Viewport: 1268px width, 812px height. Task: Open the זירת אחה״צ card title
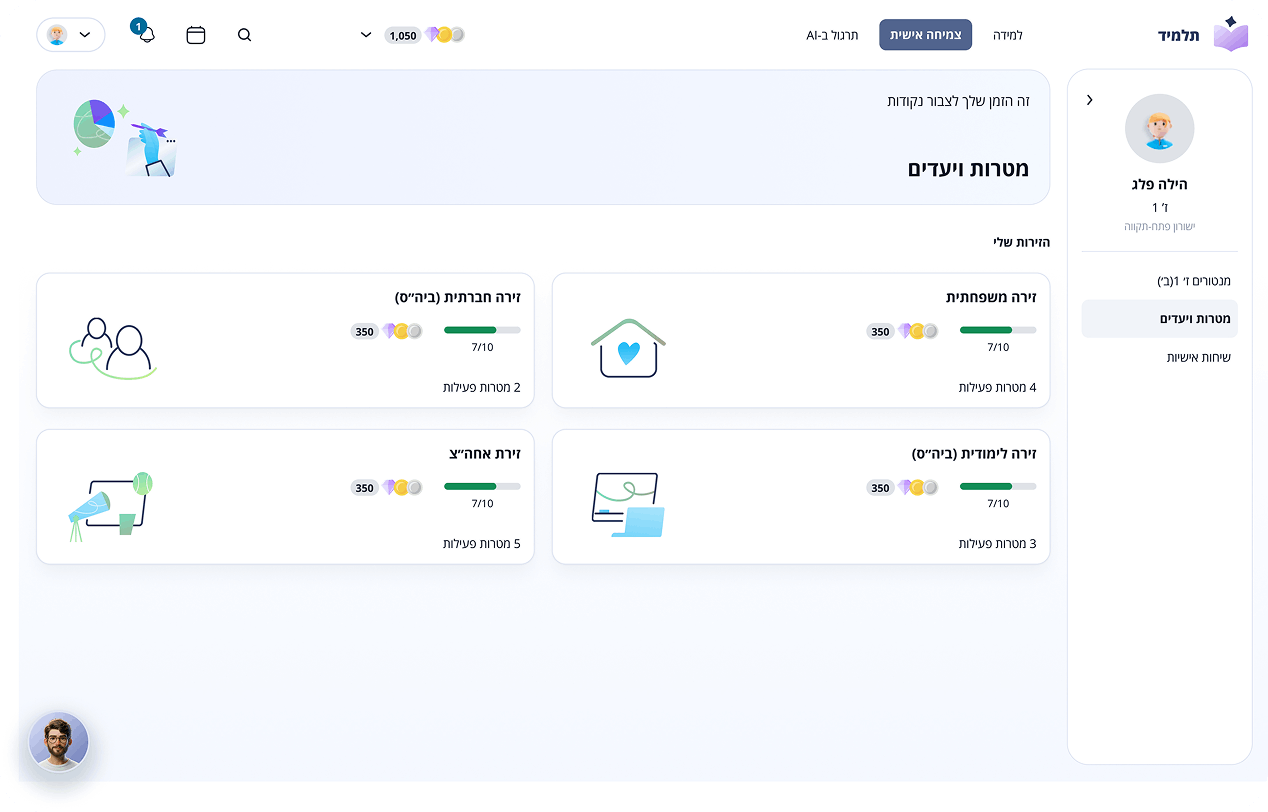pyautogui.click(x=485, y=454)
